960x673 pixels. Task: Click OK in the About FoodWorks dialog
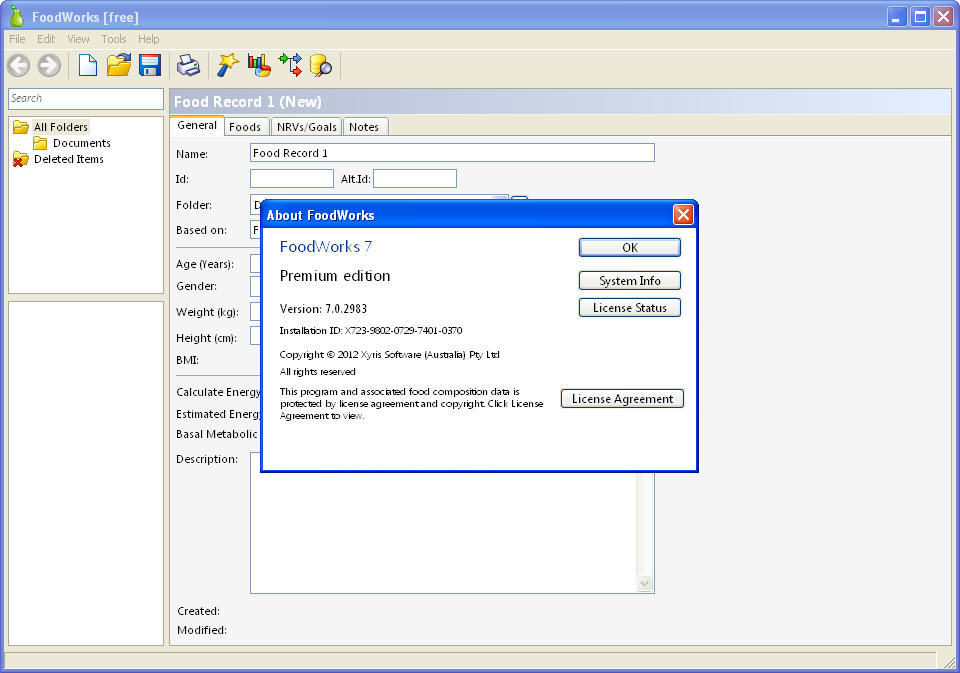point(629,247)
